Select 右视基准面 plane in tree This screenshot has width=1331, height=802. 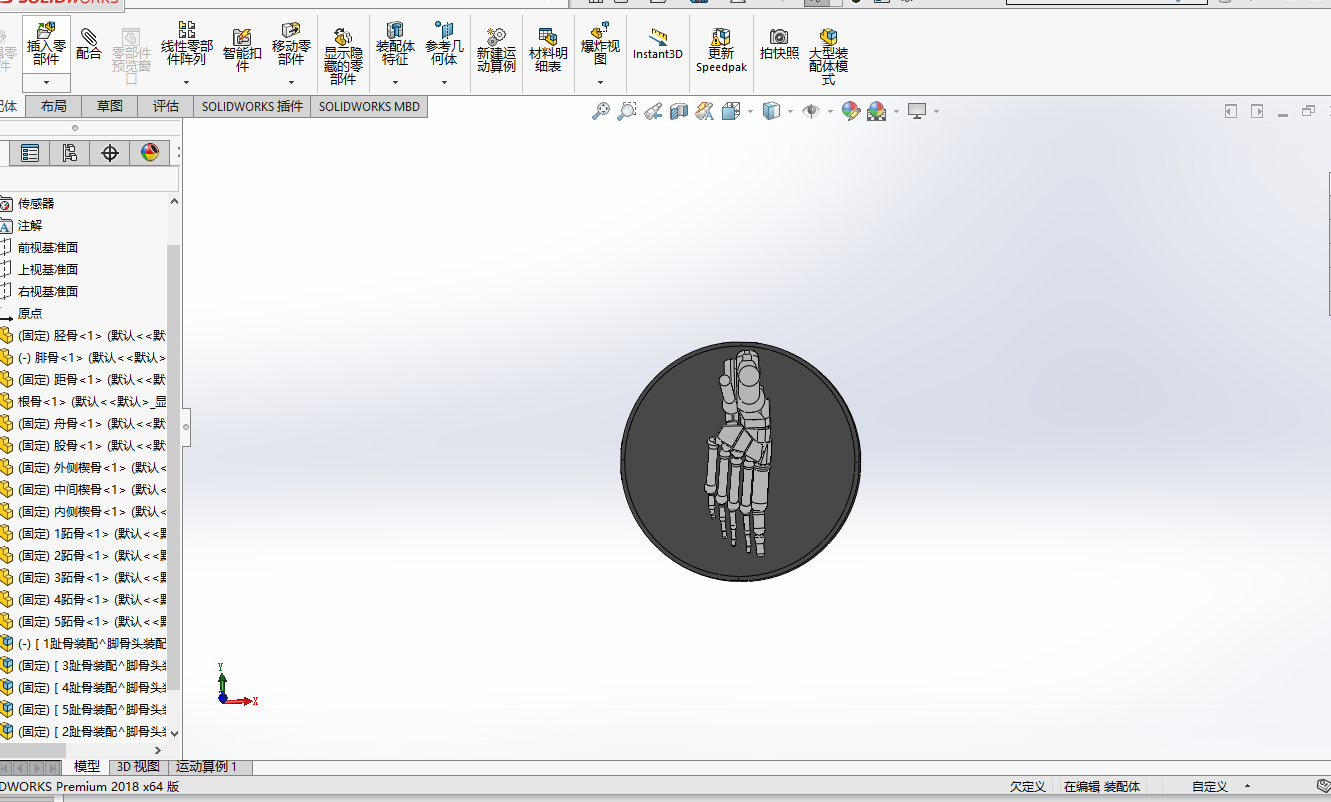48,292
